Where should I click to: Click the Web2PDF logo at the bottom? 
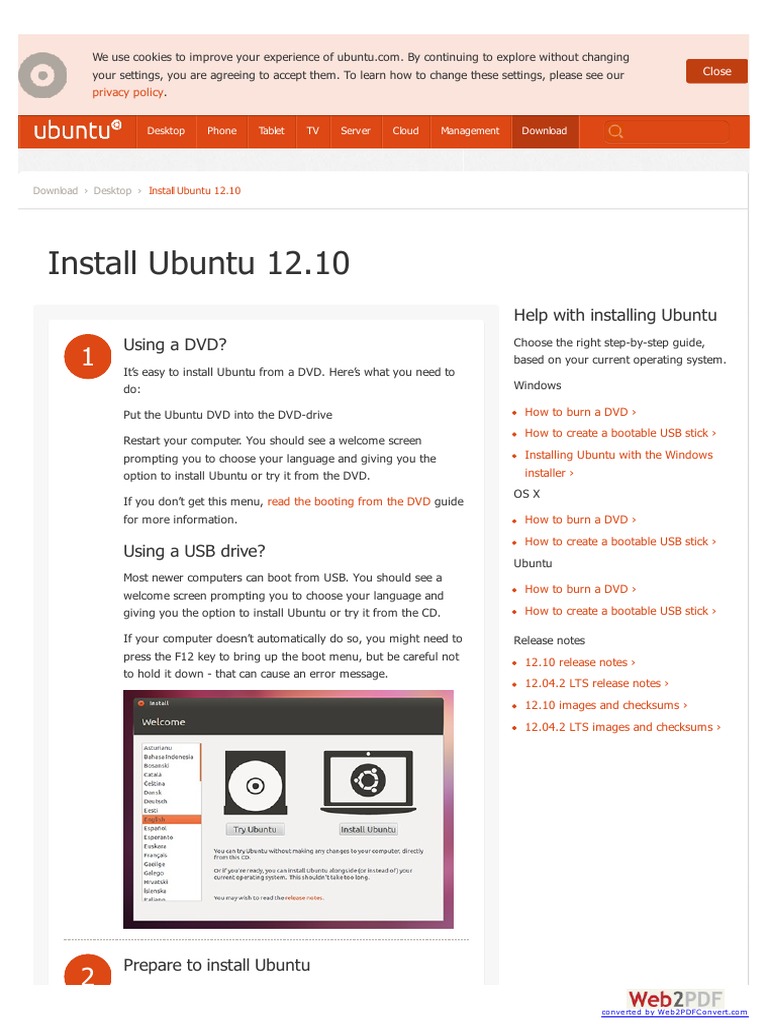point(675,1002)
